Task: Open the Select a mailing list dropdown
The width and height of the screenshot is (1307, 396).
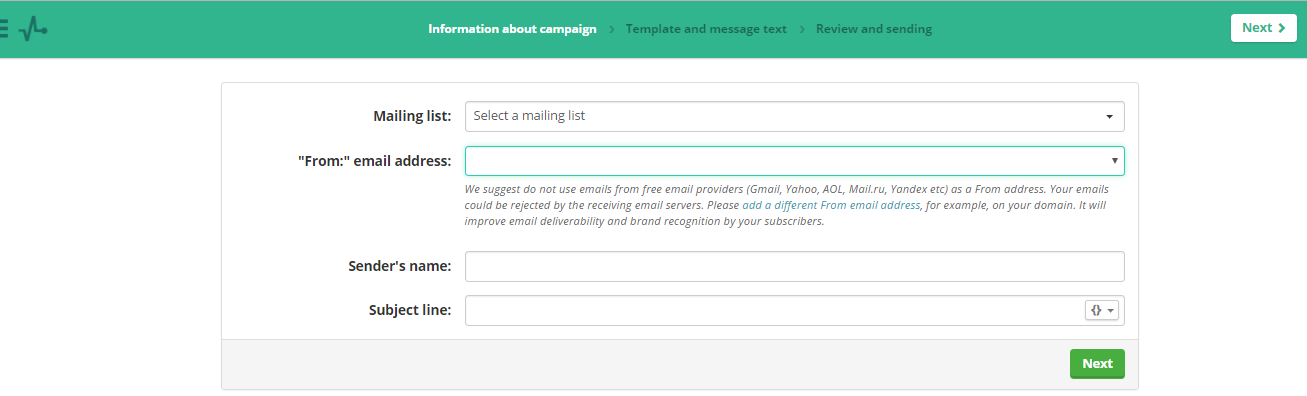Action: point(794,116)
